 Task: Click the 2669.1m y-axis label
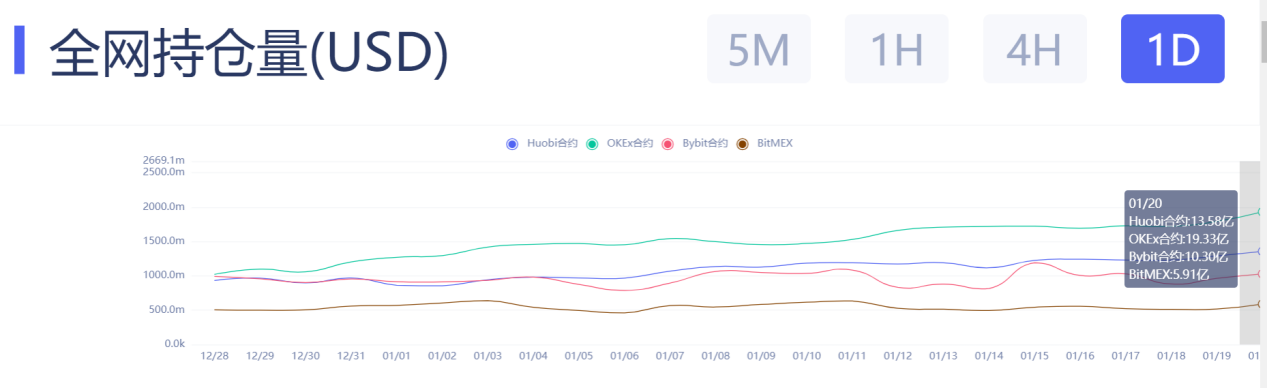[x=164, y=160]
